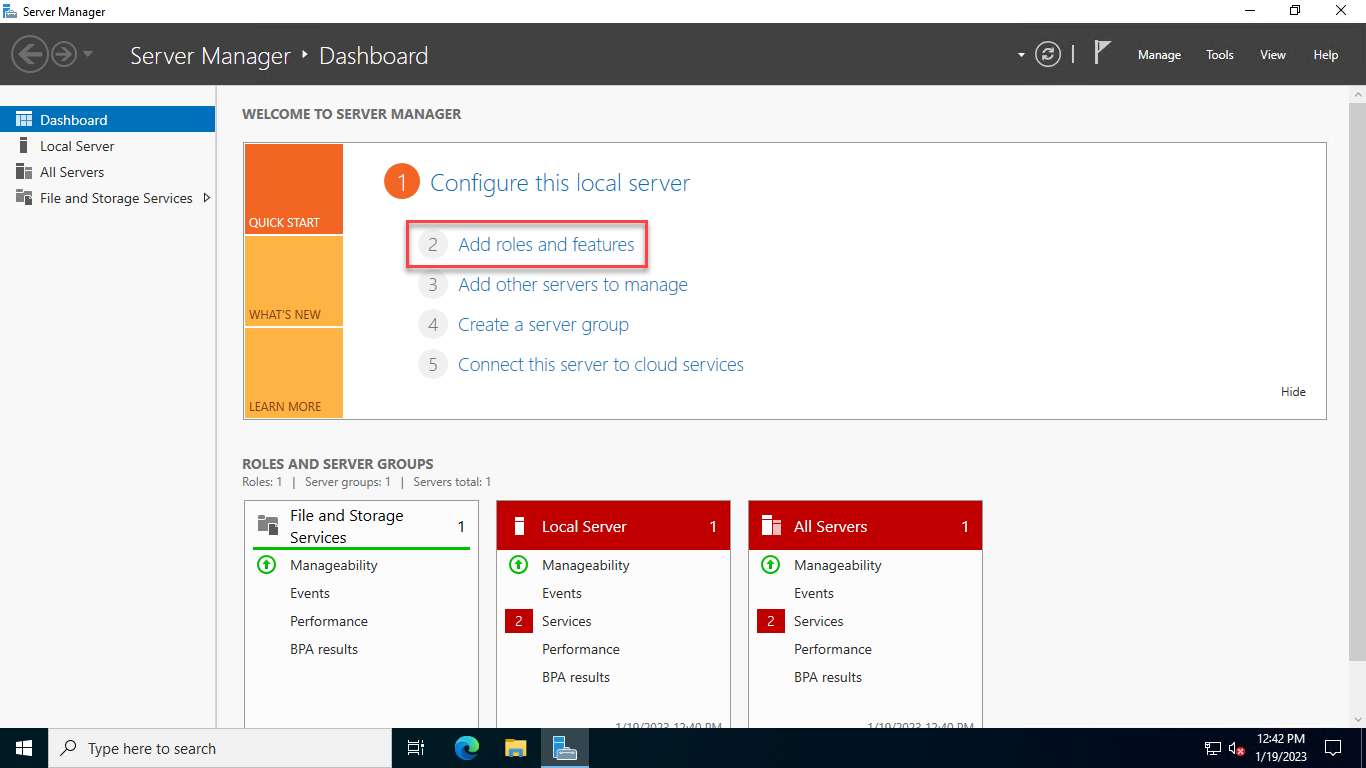This screenshot has width=1366, height=768.
Task: Click Manageability in File and Storage tile
Action: [334, 565]
